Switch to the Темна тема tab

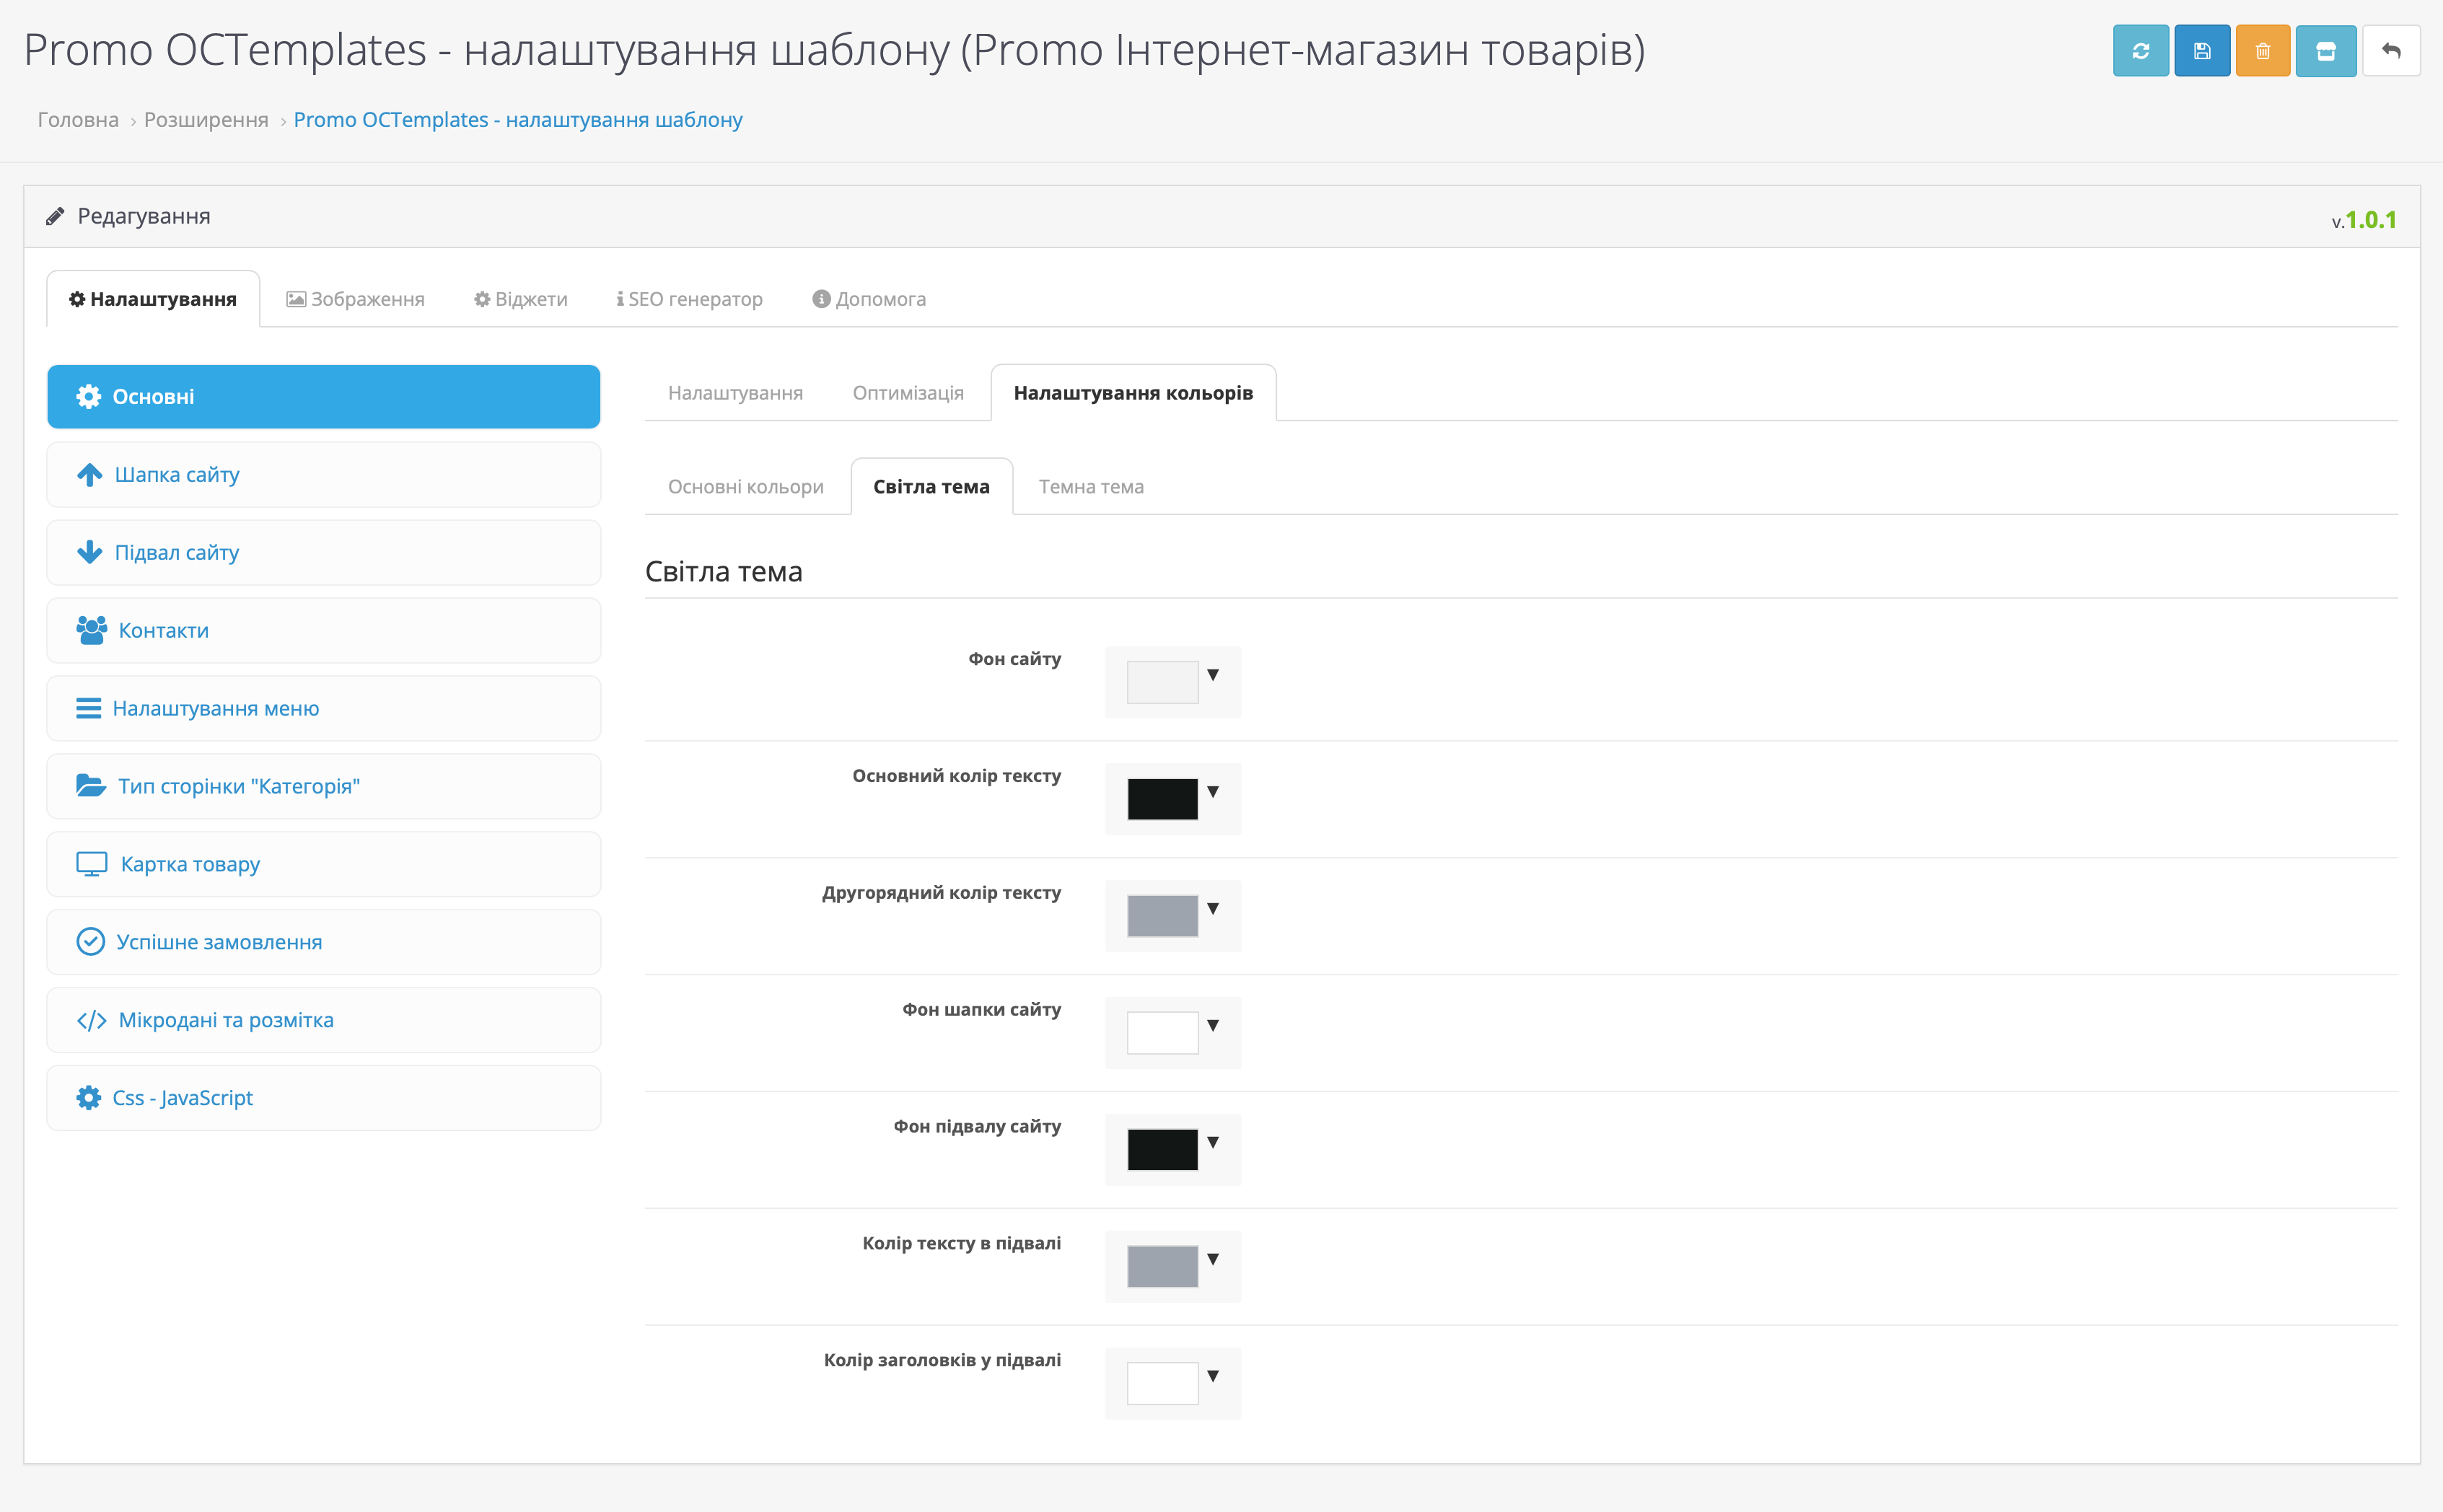(1091, 487)
